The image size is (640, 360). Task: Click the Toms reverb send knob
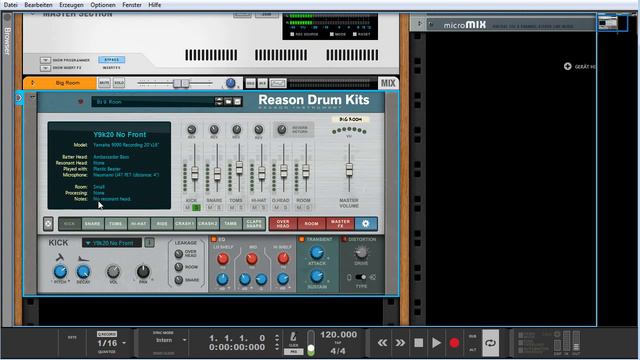[236, 130]
